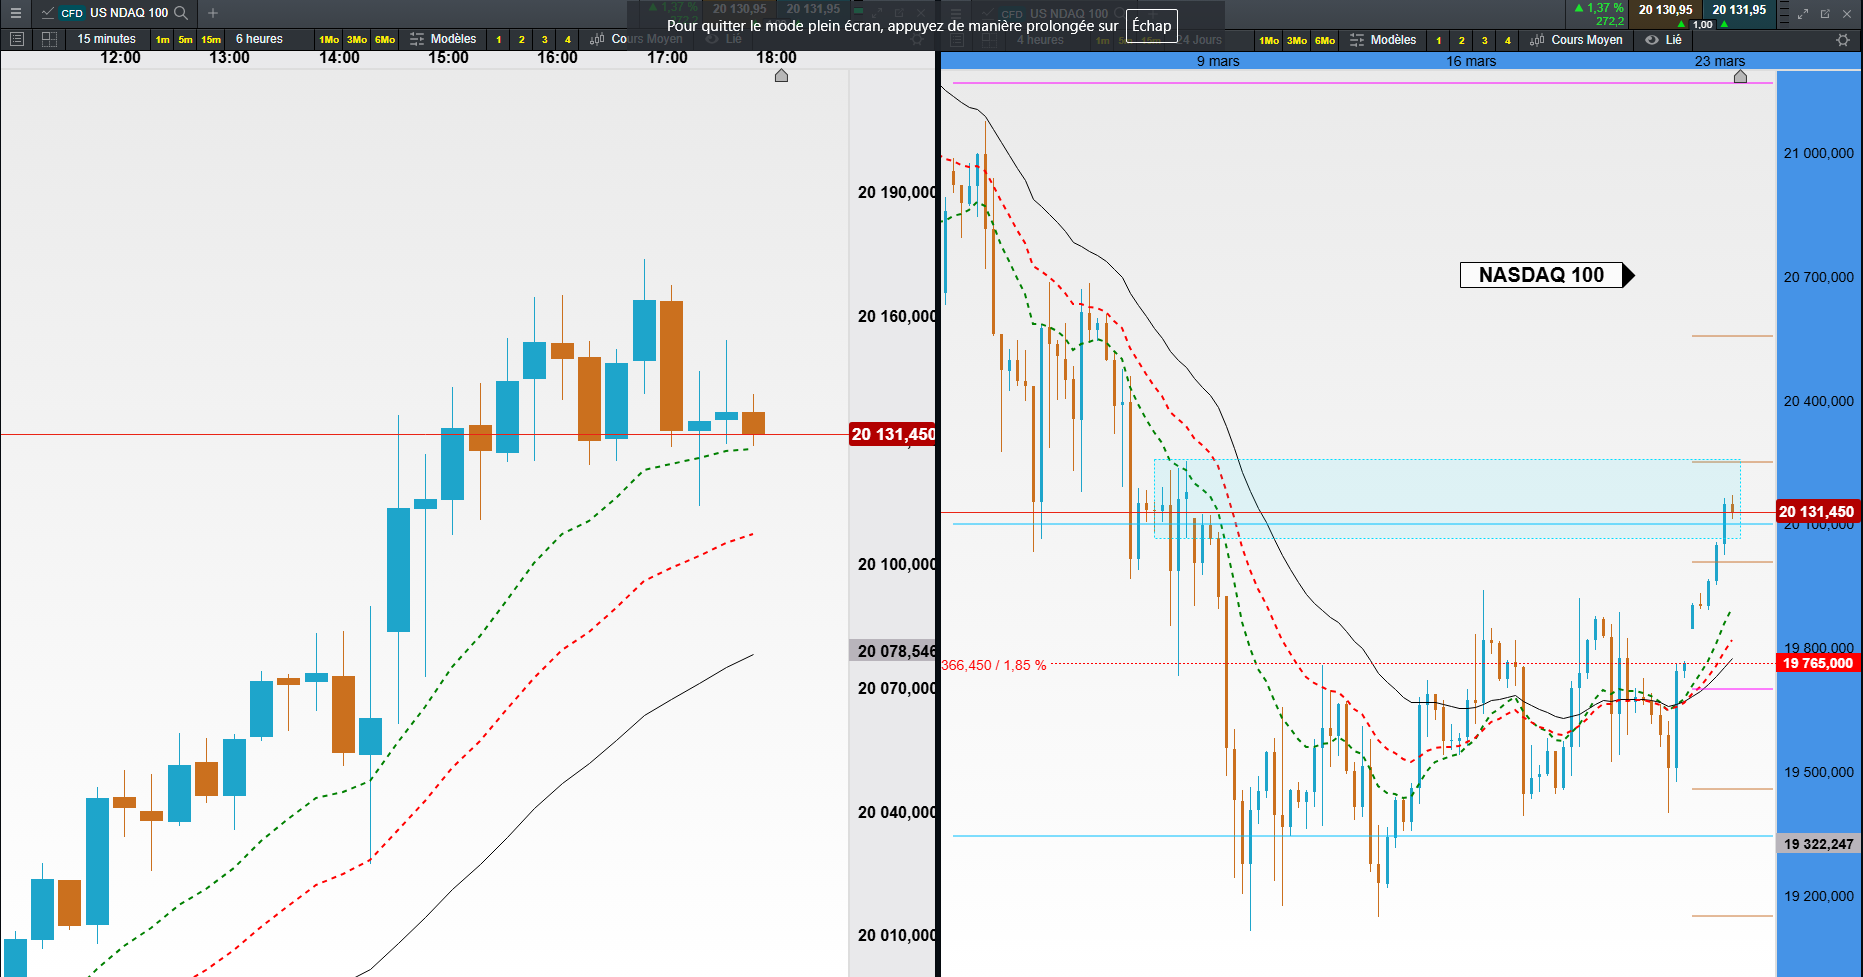The image size is (1863, 977).
Task: Click the candlestick icon in right toolbar
Action: pos(1537,40)
